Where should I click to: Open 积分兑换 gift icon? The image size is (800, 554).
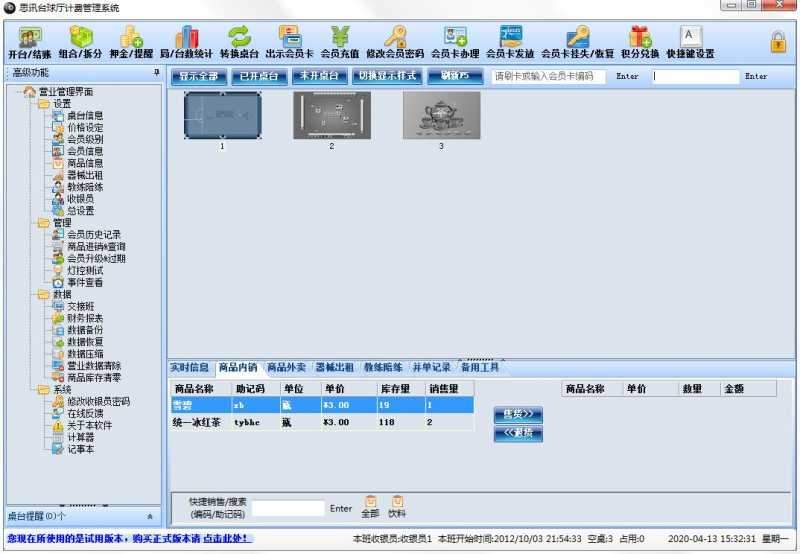click(x=639, y=42)
